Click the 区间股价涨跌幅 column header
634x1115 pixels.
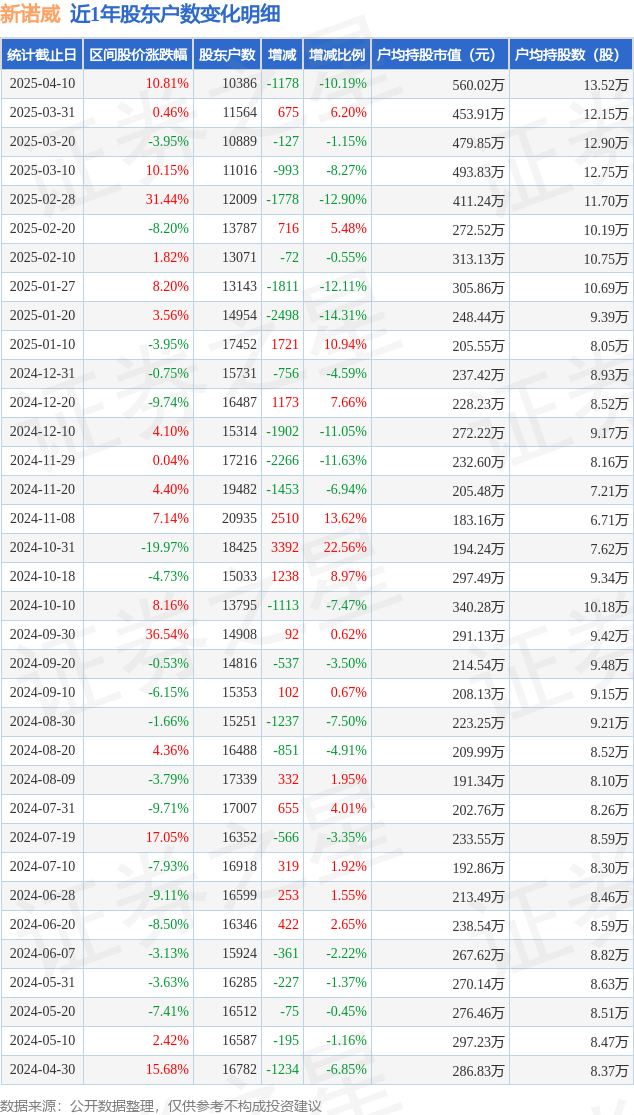click(138, 55)
